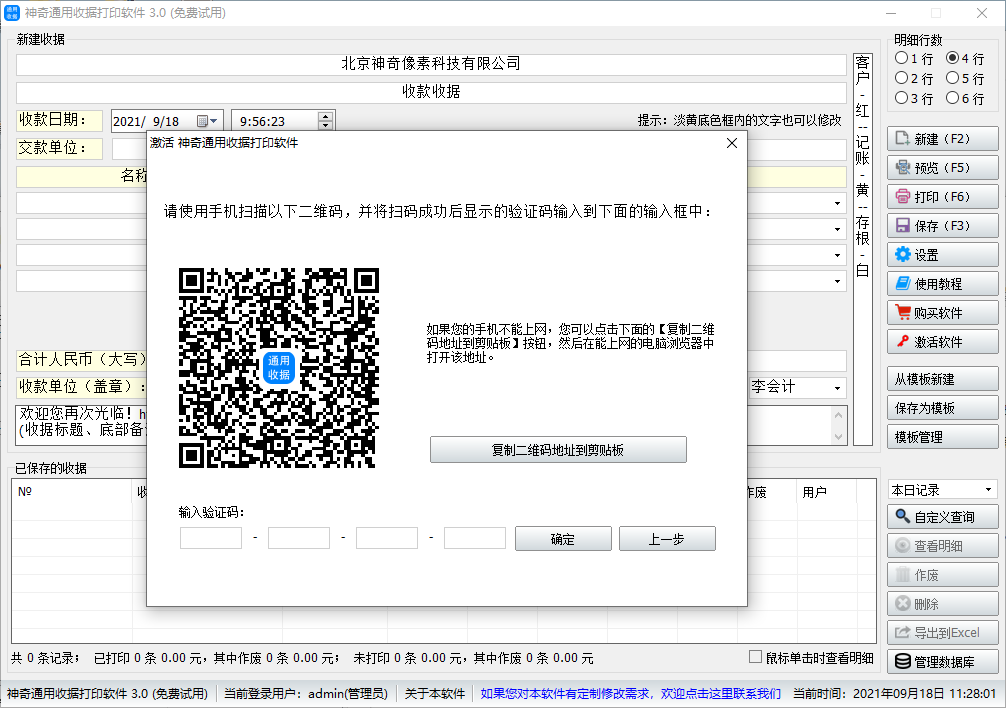
Task: Select the 5 行 radio option
Action: click(x=952, y=78)
